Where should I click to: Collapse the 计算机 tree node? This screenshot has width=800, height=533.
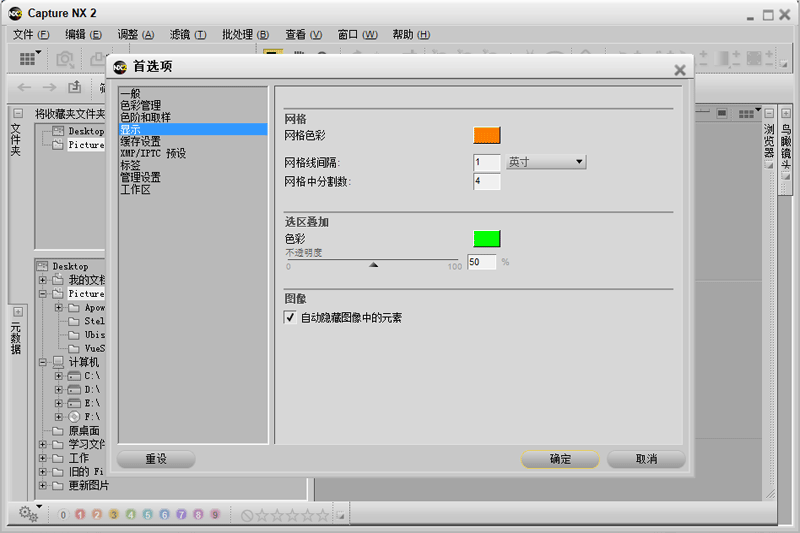(43, 362)
